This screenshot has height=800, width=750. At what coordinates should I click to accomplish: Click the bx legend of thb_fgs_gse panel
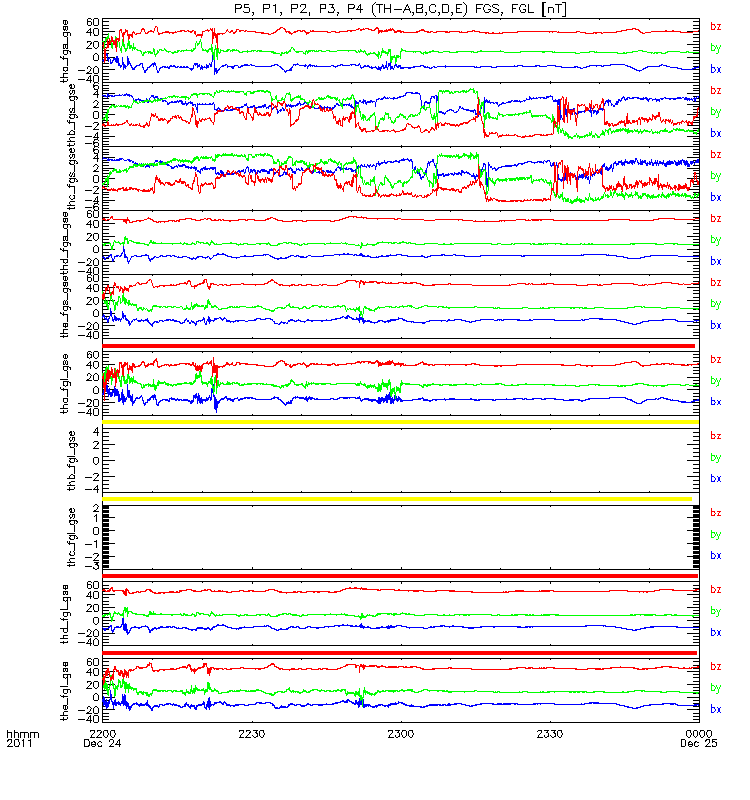(x=716, y=133)
